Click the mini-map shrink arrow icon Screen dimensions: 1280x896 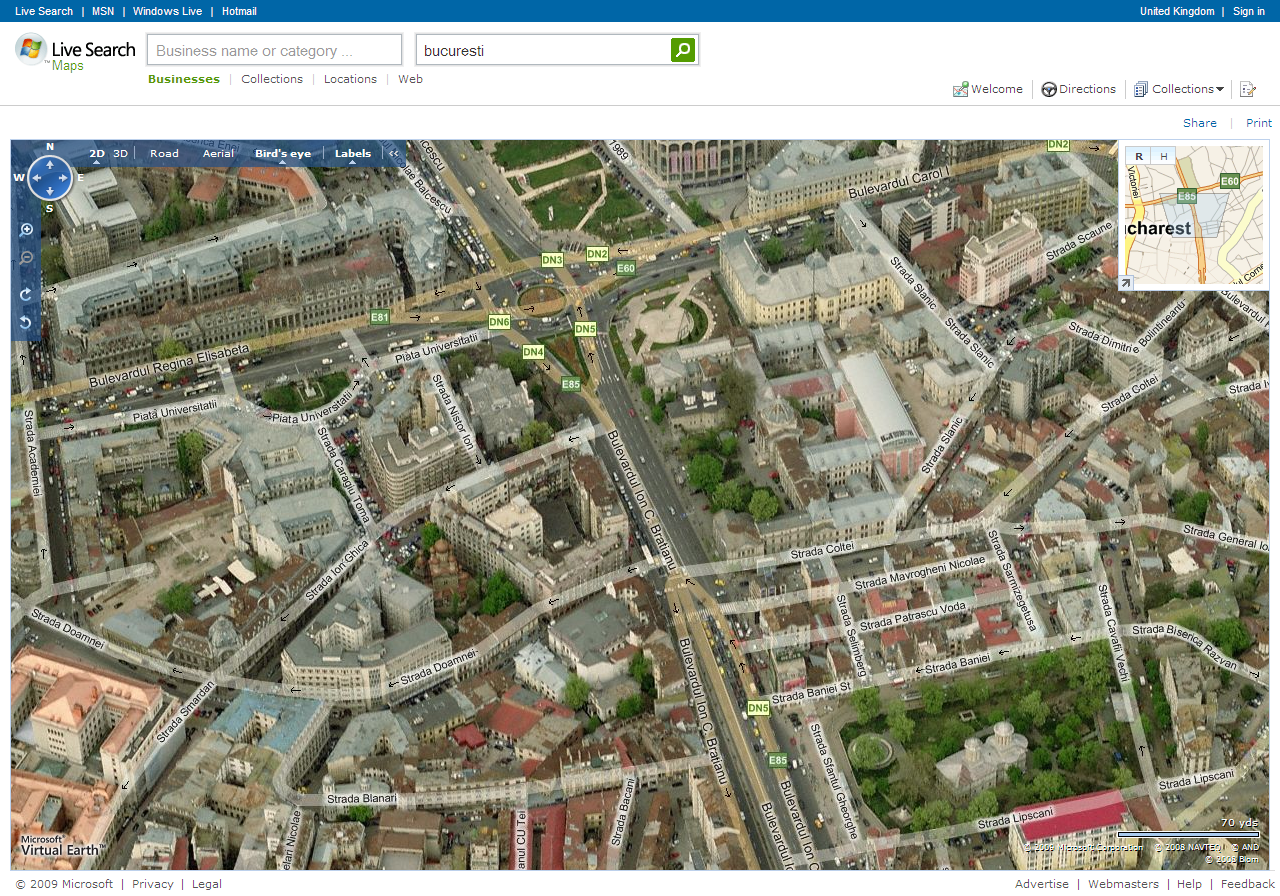point(1125,283)
